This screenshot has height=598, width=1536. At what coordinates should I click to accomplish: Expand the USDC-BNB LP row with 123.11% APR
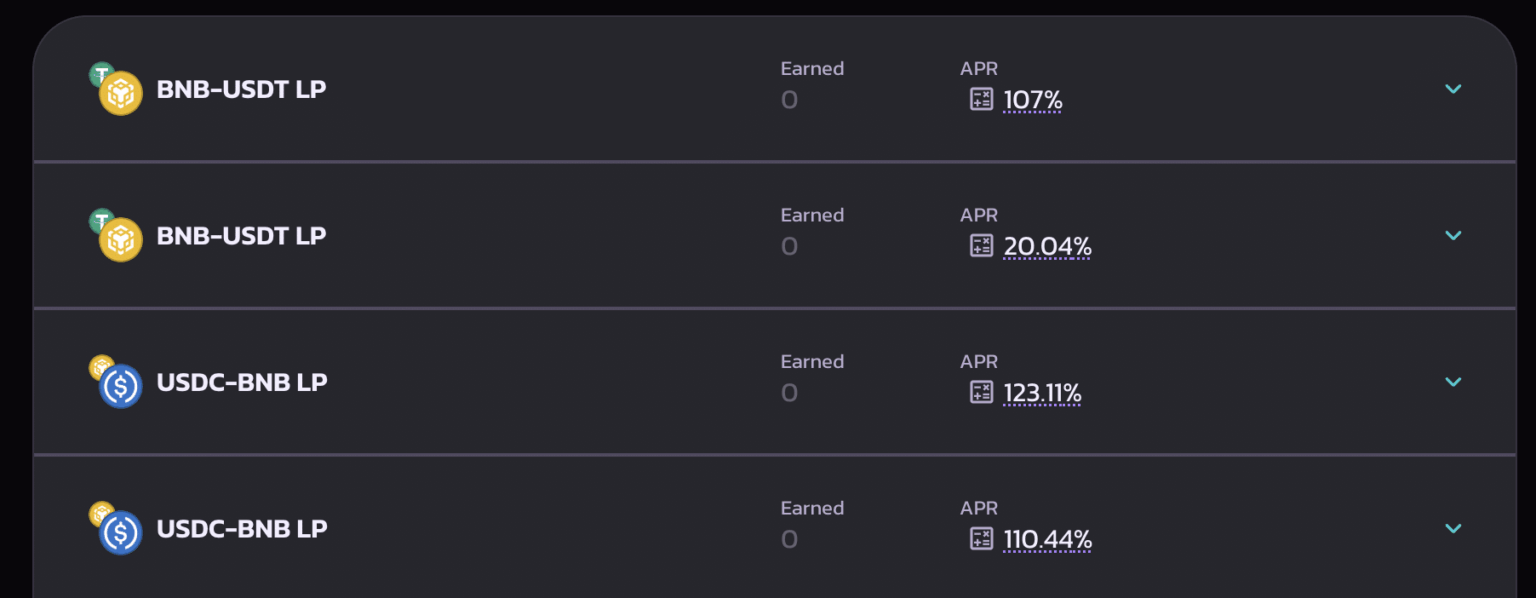[x=1453, y=382]
